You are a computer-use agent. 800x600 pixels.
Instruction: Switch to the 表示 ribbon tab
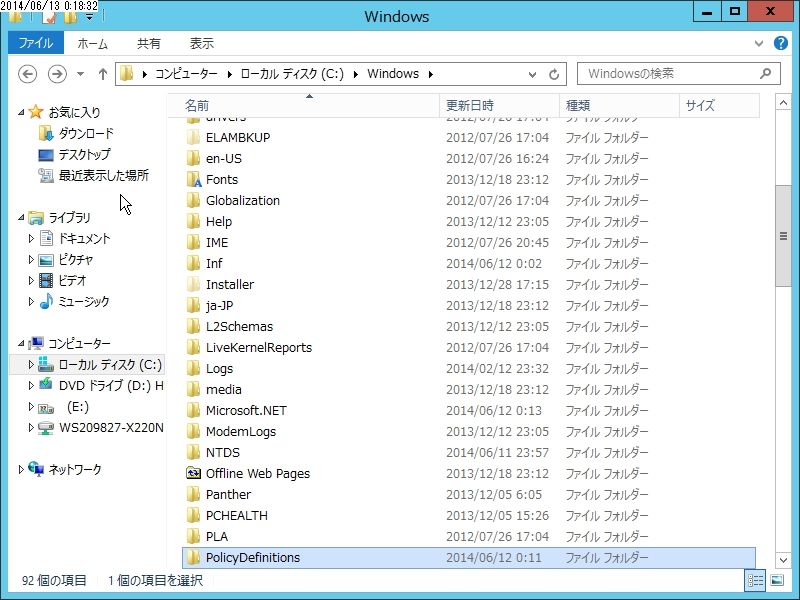click(202, 44)
